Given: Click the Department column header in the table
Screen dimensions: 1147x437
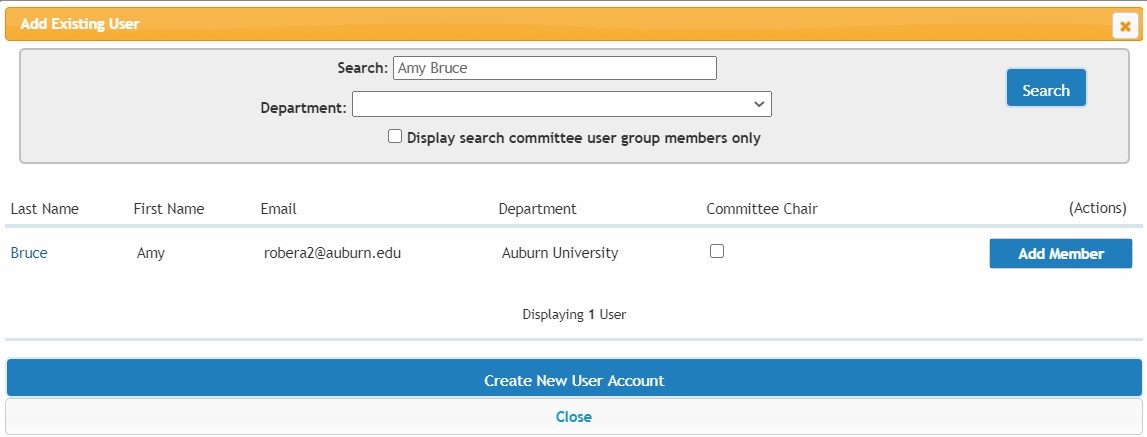Looking at the screenshot, I should point(537,209).
